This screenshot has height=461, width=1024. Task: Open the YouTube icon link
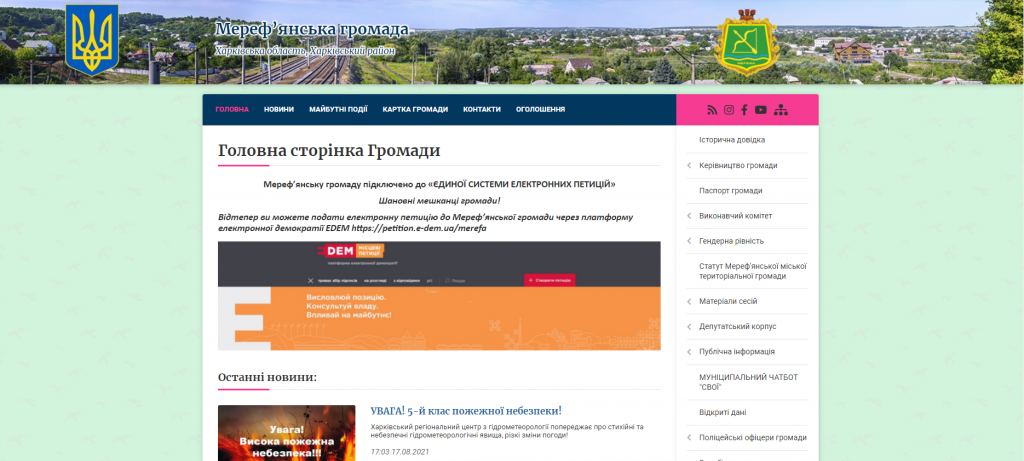(761, 110)
